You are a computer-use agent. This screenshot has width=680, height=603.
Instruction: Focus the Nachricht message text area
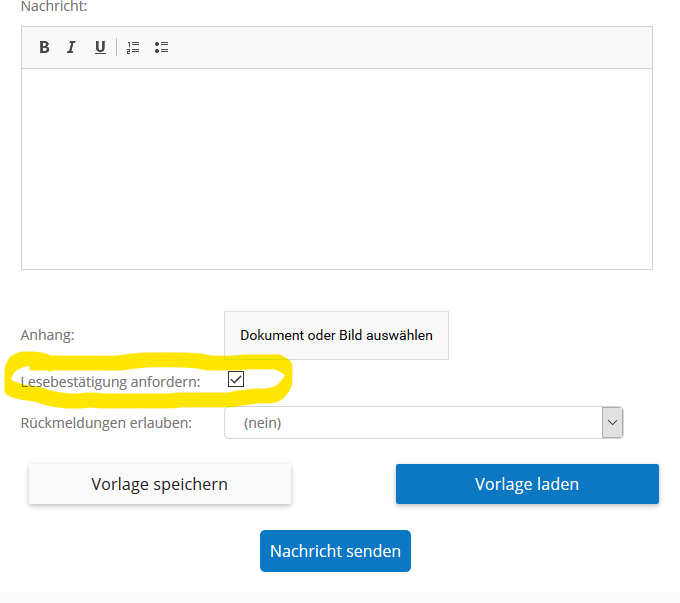tap(337, 169)
